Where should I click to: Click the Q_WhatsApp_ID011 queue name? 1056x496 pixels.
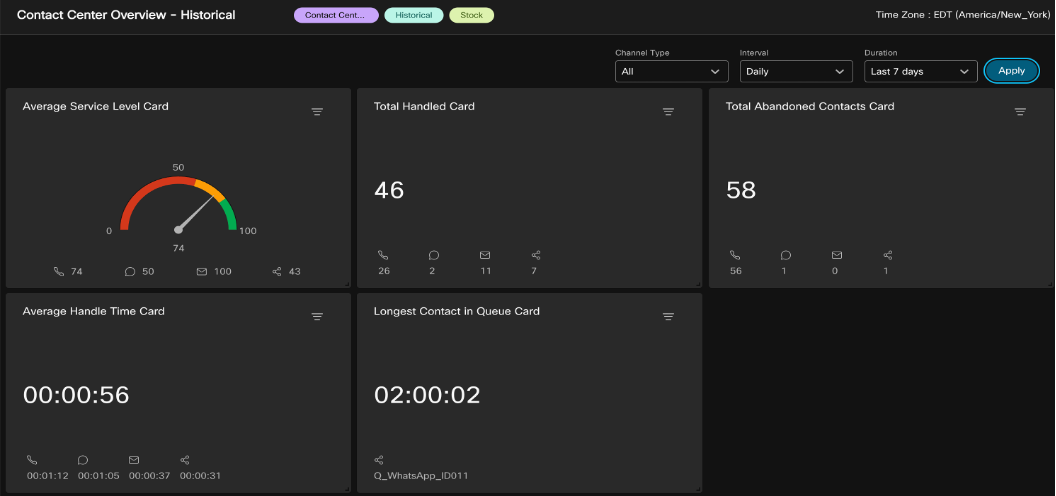(421, 476)
